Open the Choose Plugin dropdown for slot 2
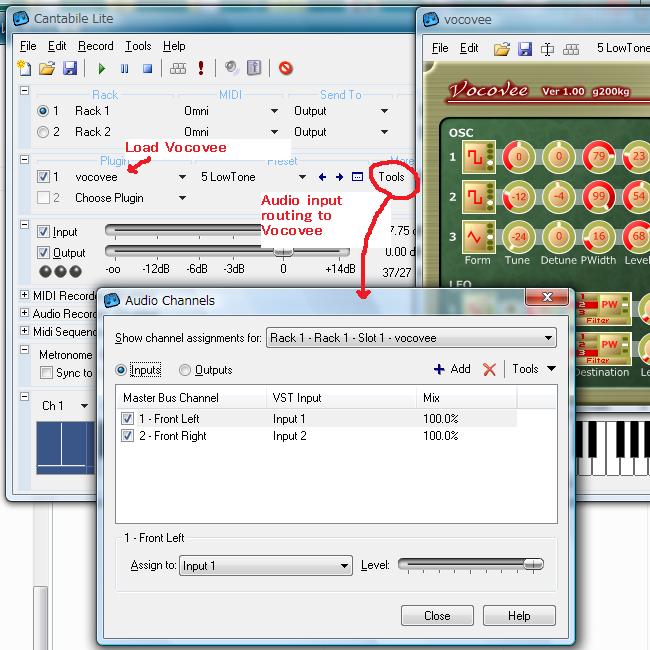Image resolution: width=650 pixels, height=650 pixels. coord(182,198)
